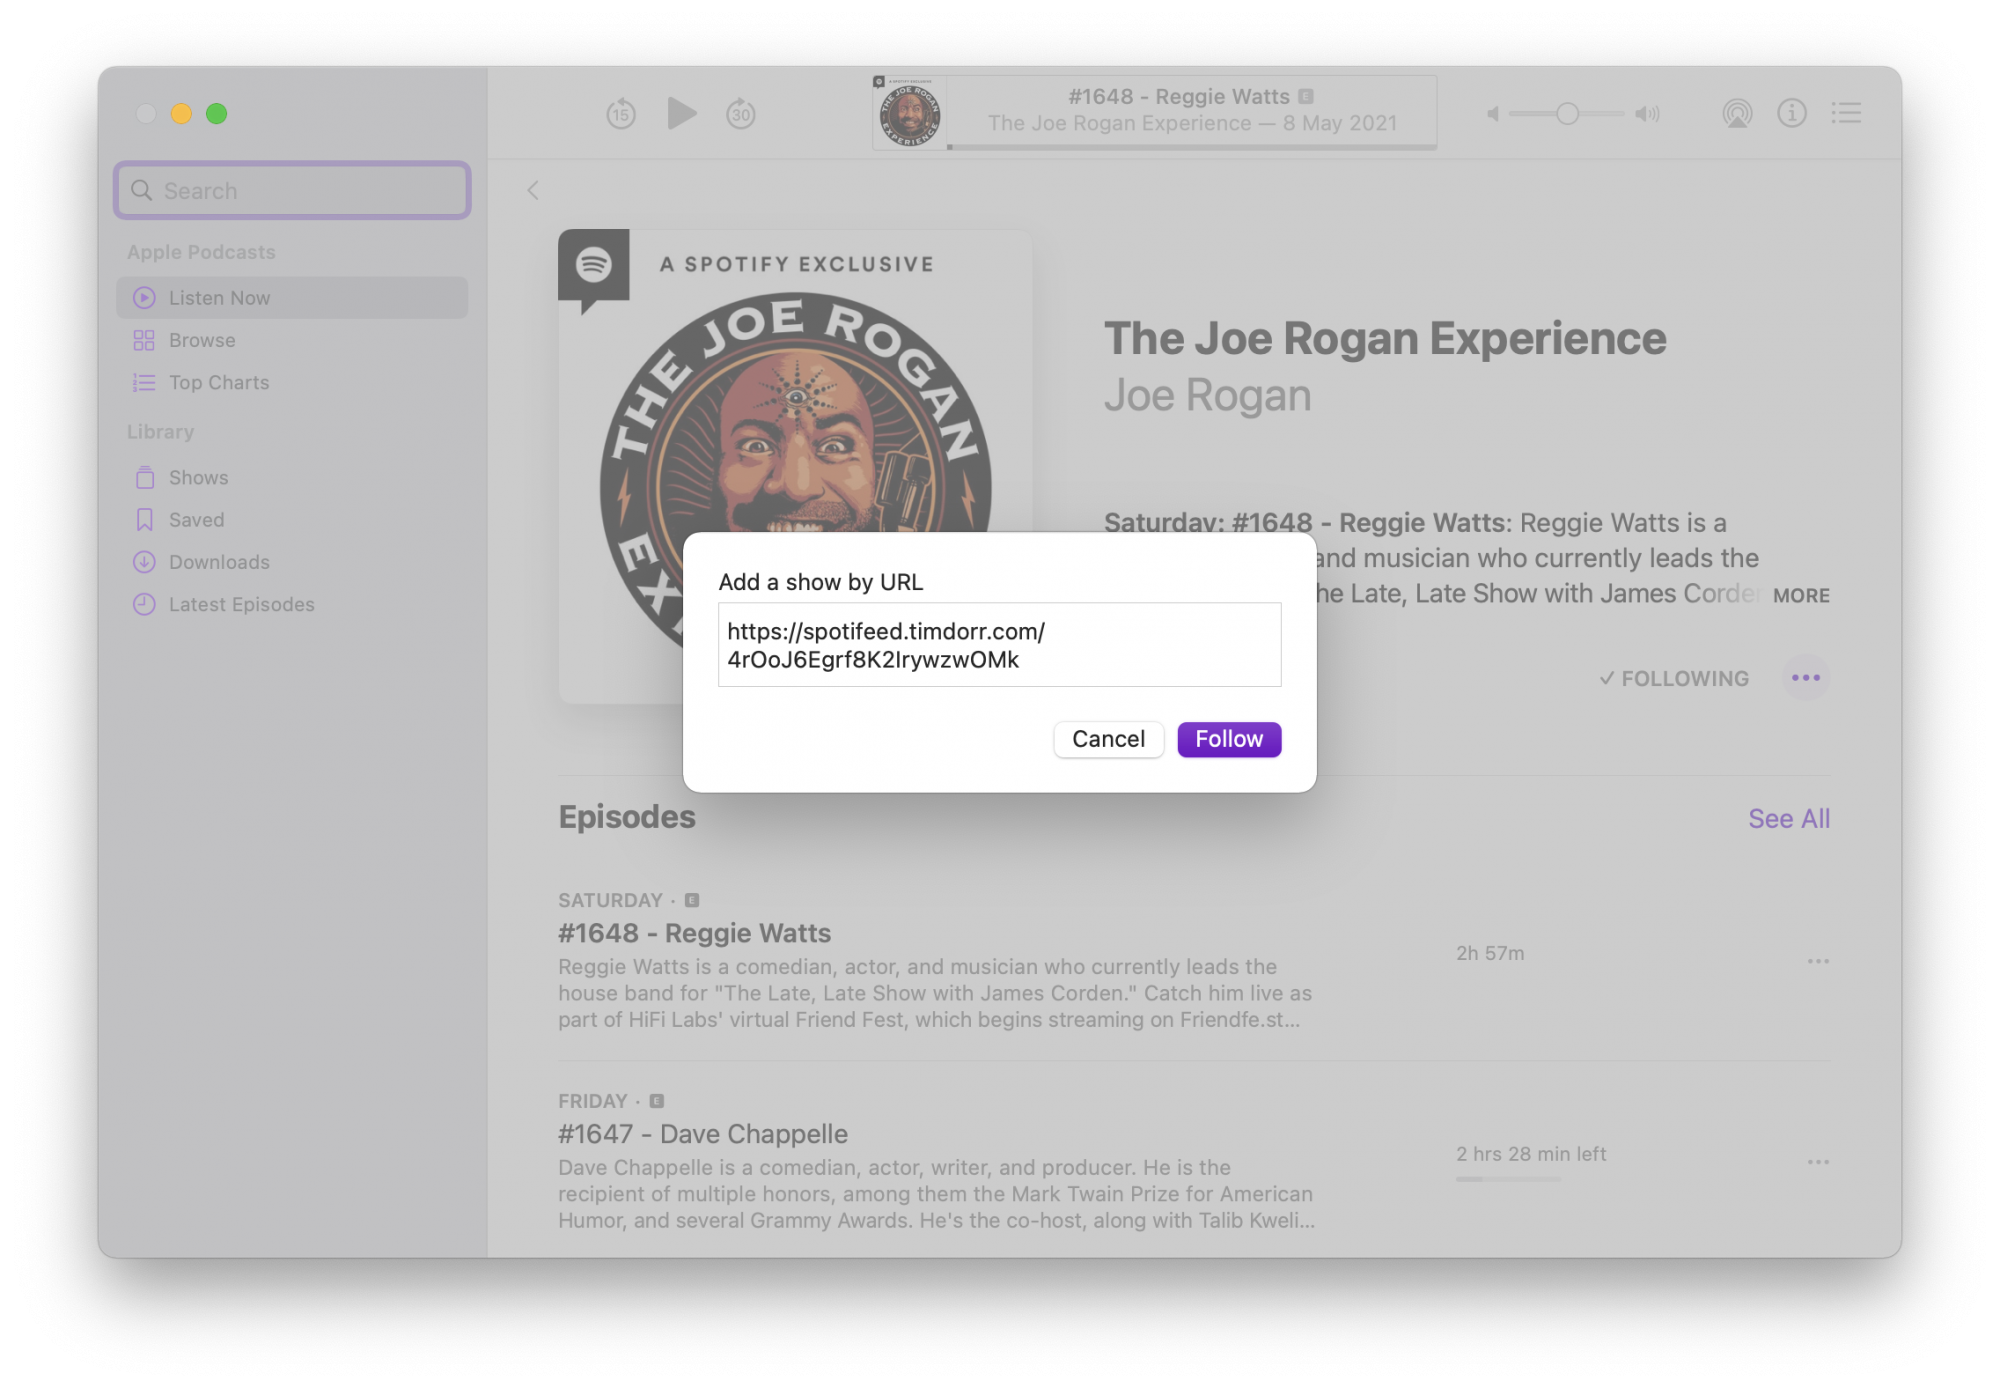Click the skip forward 30 seconds icon
The height and width of the screenshot is (1388, 2000).
(x=741, y=114)
